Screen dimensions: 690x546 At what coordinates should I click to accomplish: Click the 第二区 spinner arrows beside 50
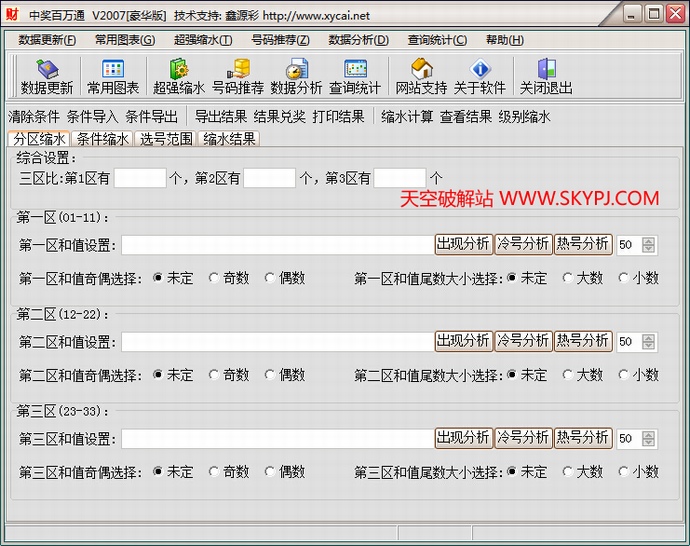point(649,341)
